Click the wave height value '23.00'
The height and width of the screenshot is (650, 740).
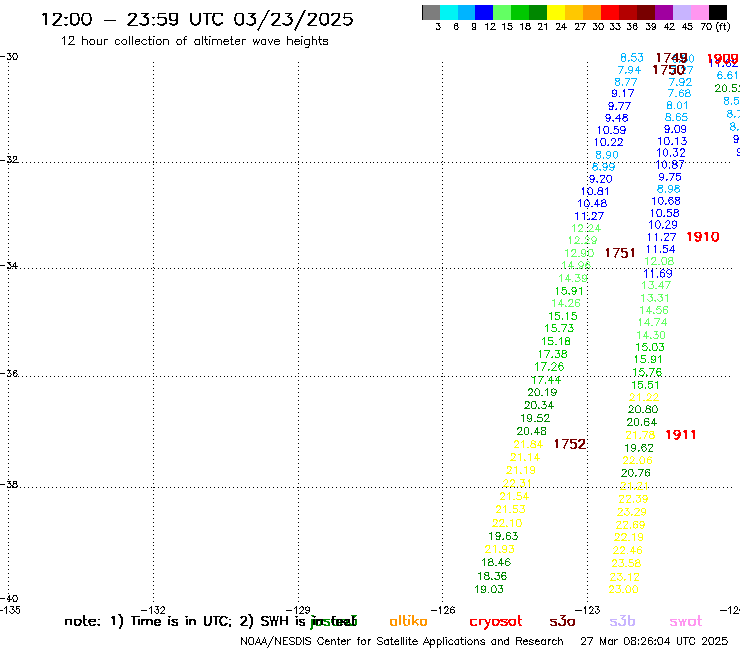point(623,589)
